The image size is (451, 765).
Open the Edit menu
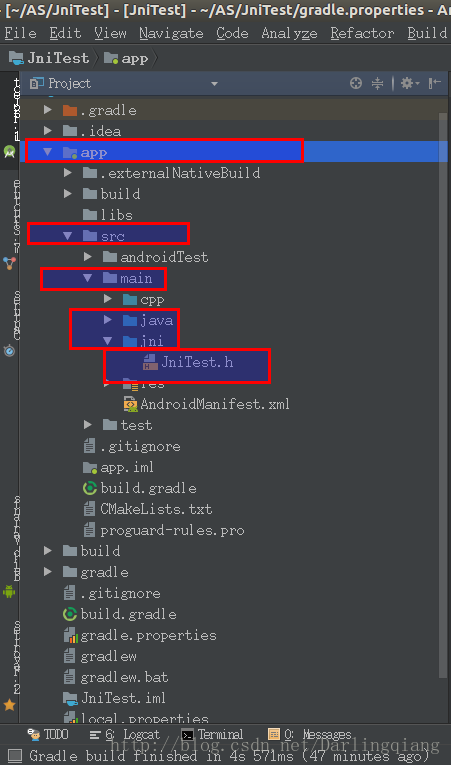[65, 33]
